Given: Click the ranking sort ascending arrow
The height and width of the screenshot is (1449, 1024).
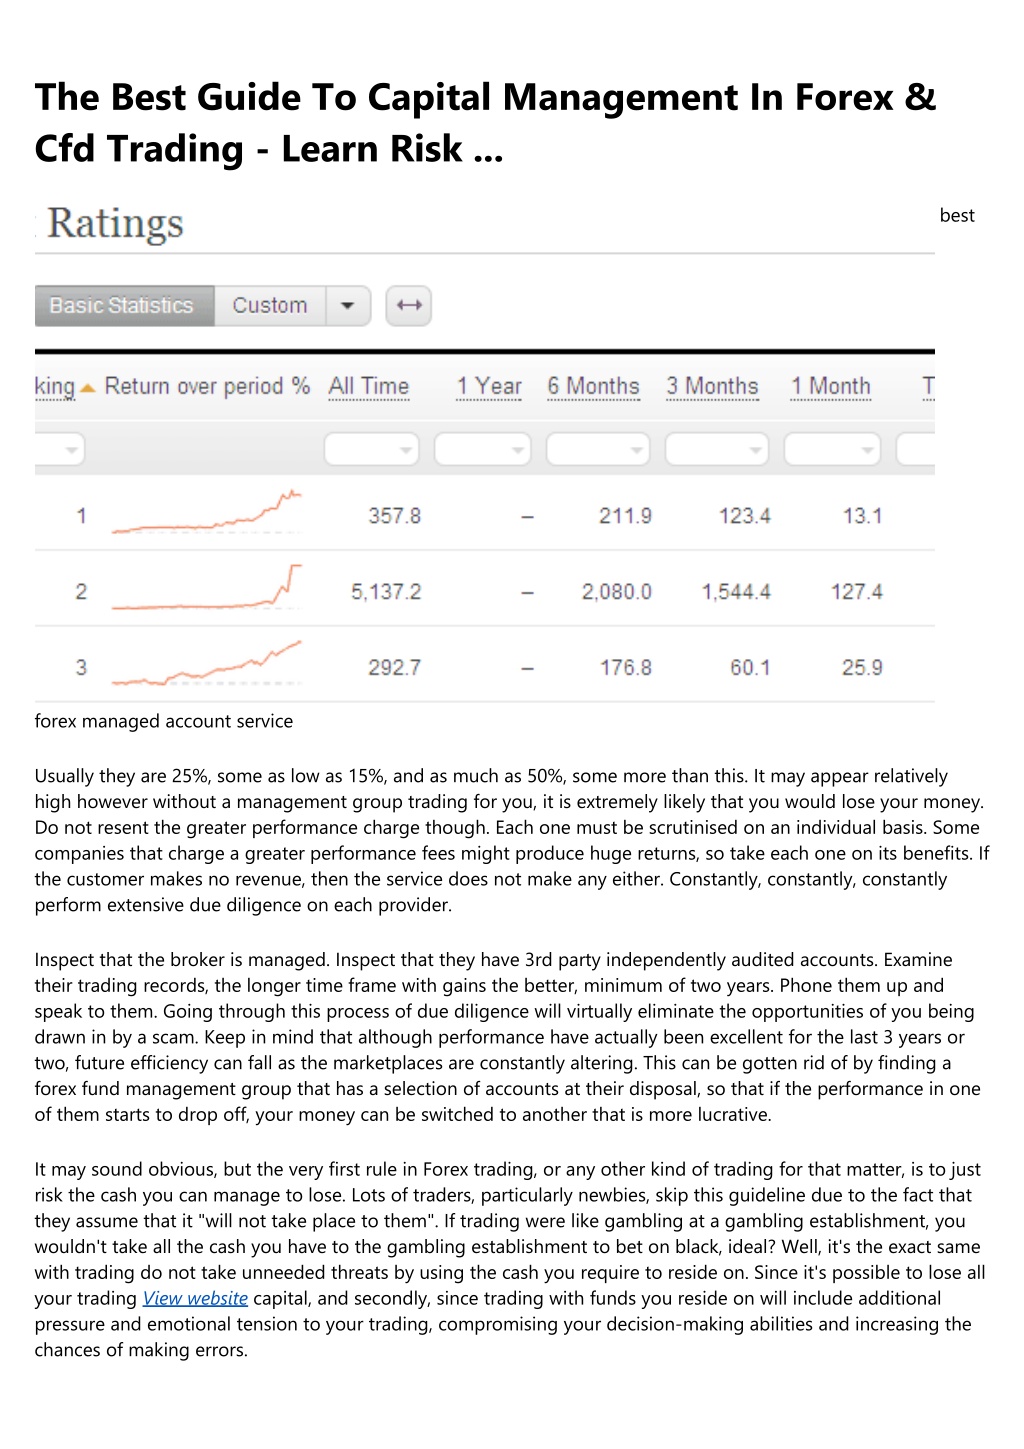Looking at the screenshot, I should click(x=87, y=388).
